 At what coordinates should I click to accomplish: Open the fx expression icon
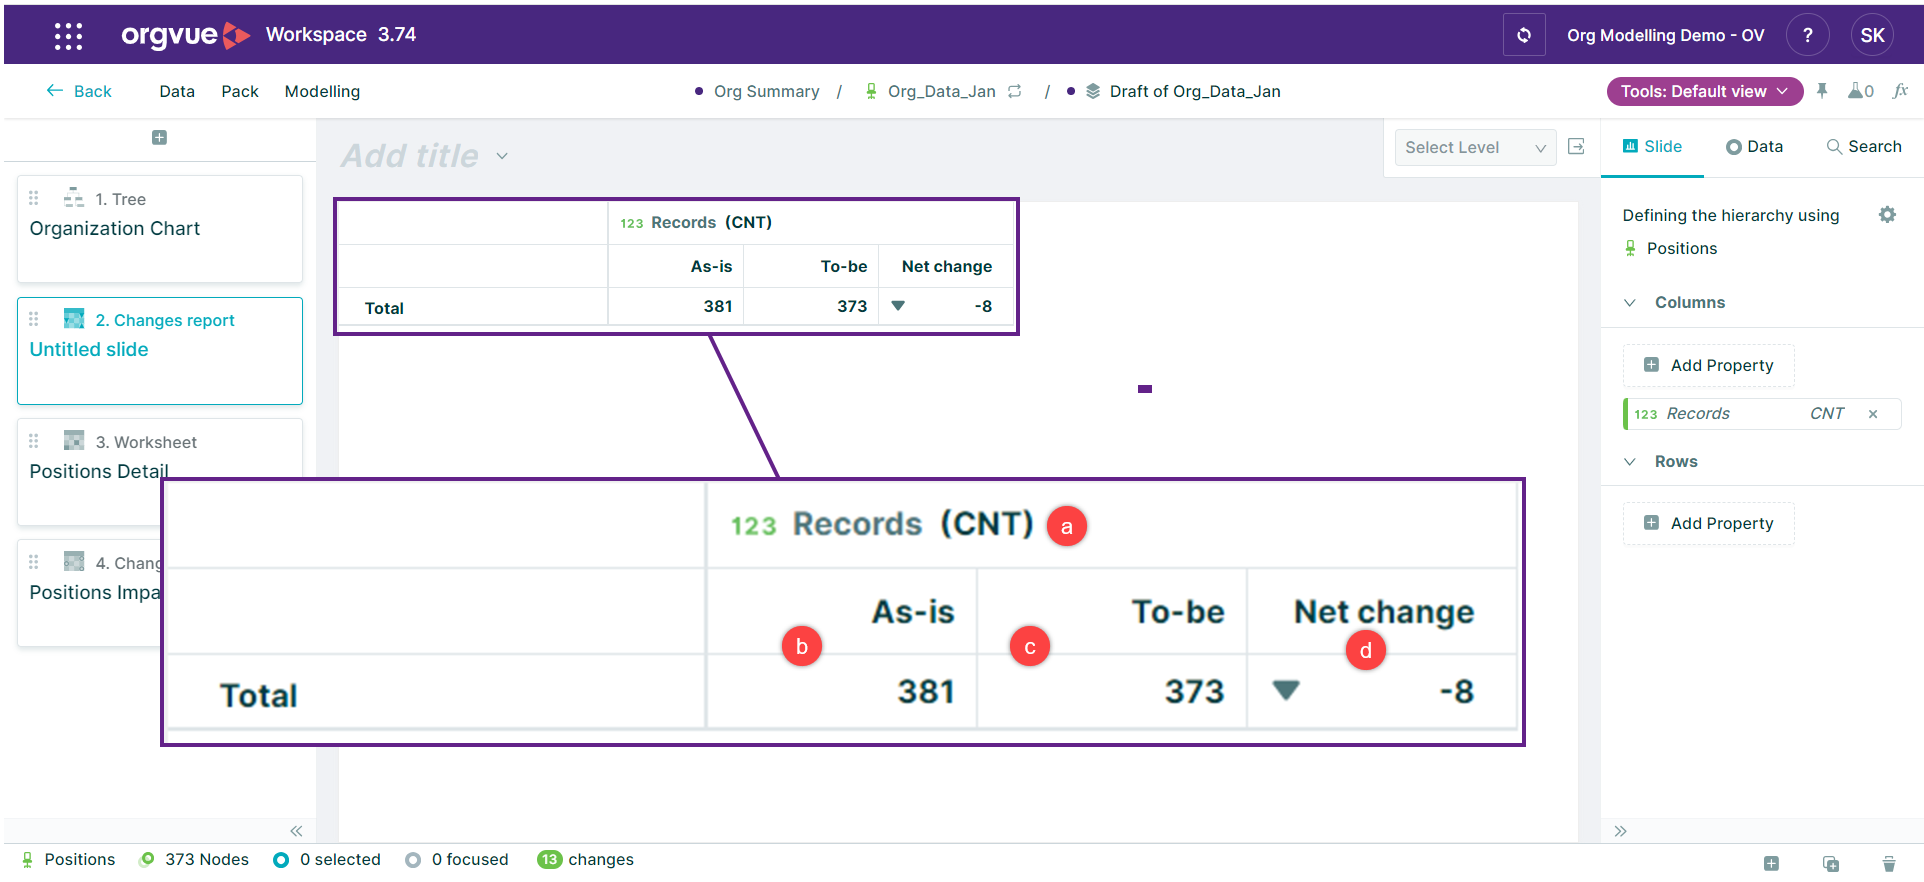1900,91
